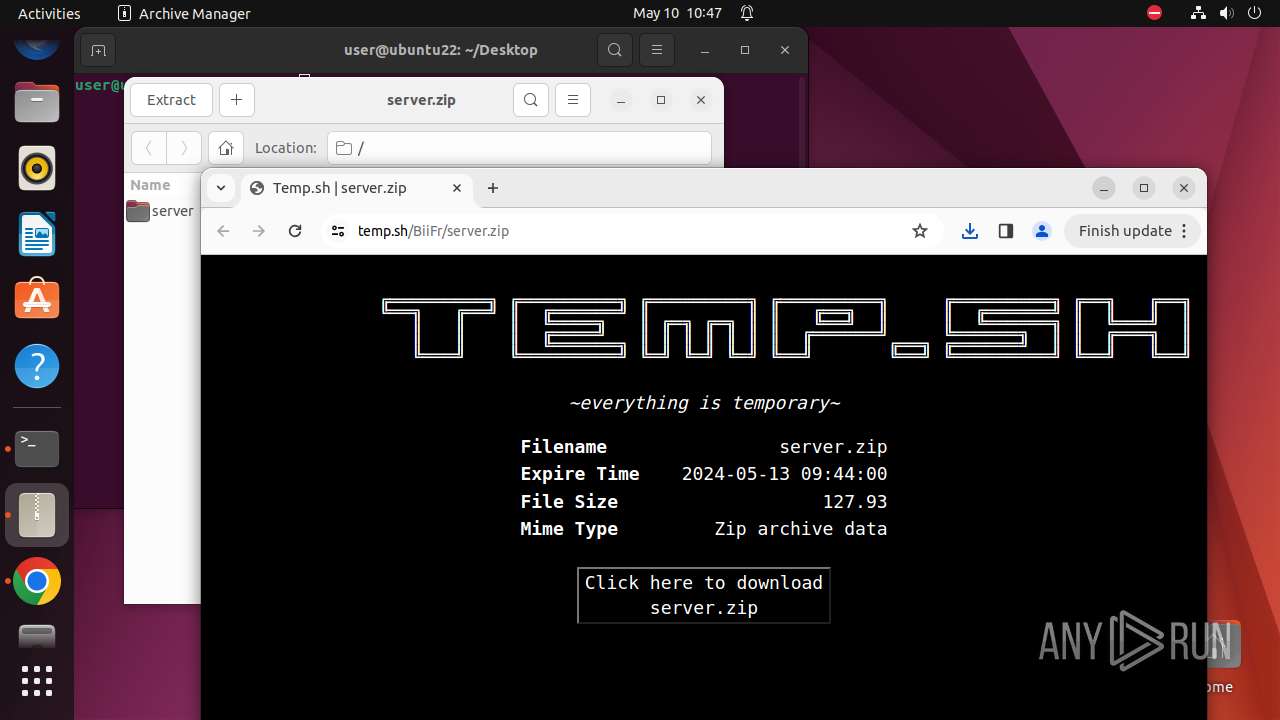The height and width of the screenshot is (720, 1280).
Task: Open Chrome's side panel icon
Action: pos(1005,231)
